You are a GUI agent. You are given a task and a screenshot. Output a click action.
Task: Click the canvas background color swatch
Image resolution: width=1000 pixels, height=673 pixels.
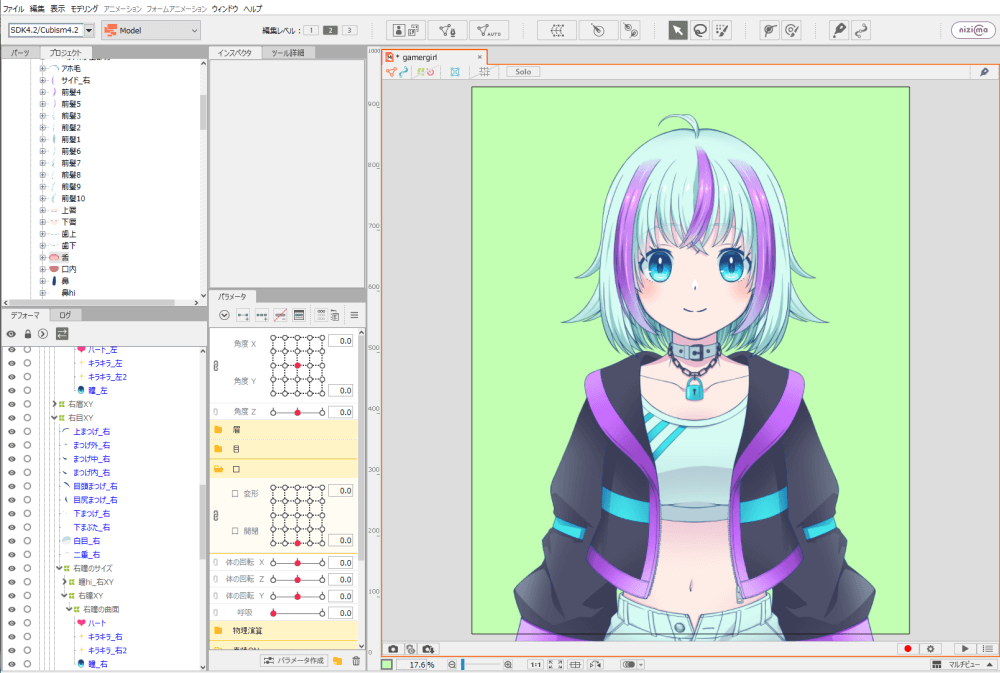[x=387, y=665]
